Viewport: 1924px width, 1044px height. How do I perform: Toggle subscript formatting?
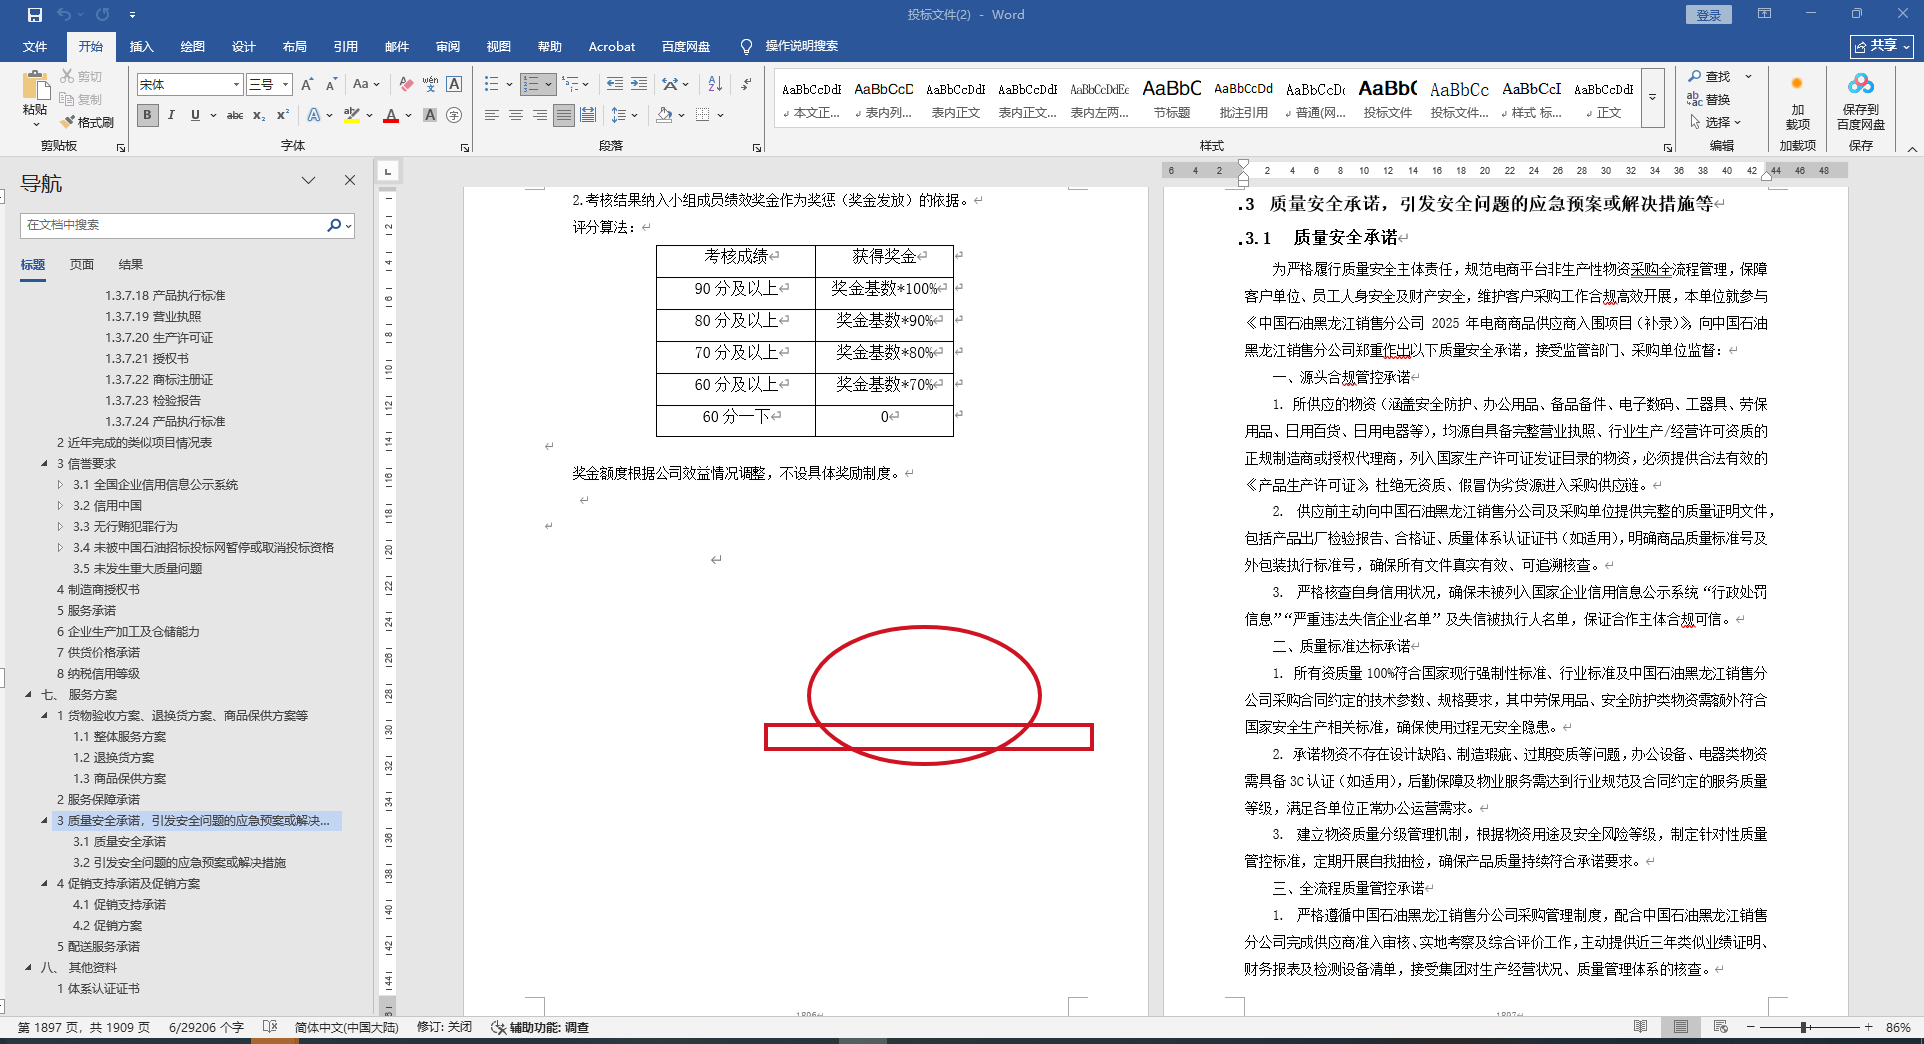(259, 115)
